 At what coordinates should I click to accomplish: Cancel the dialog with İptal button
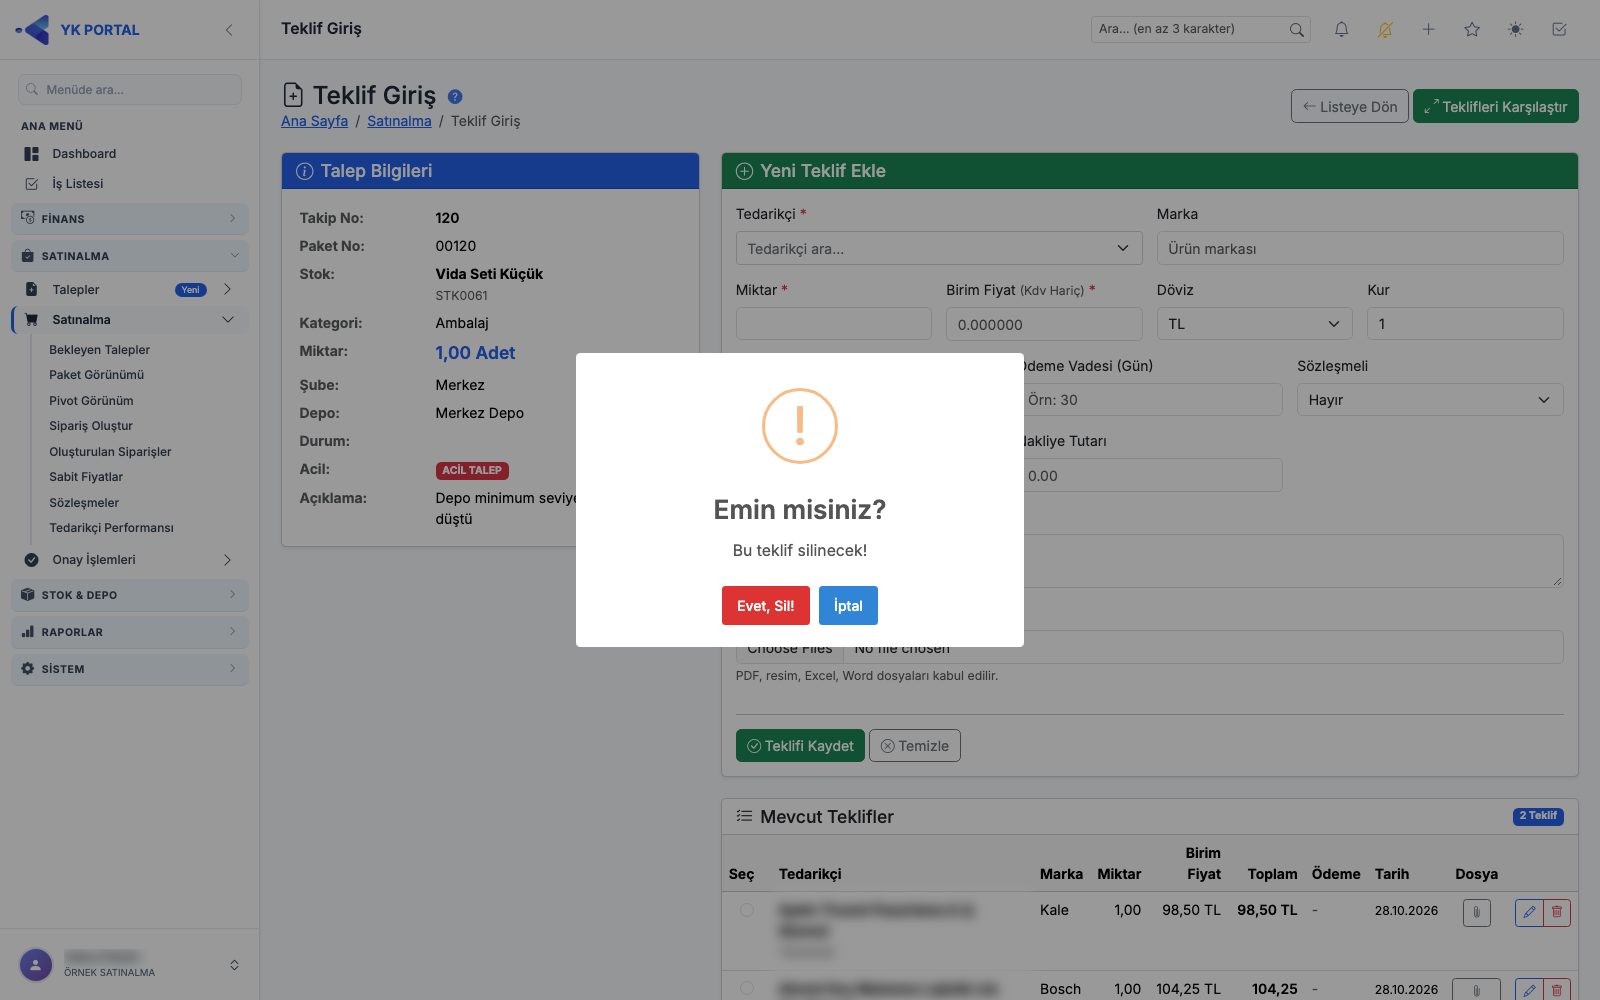[848, 606]
